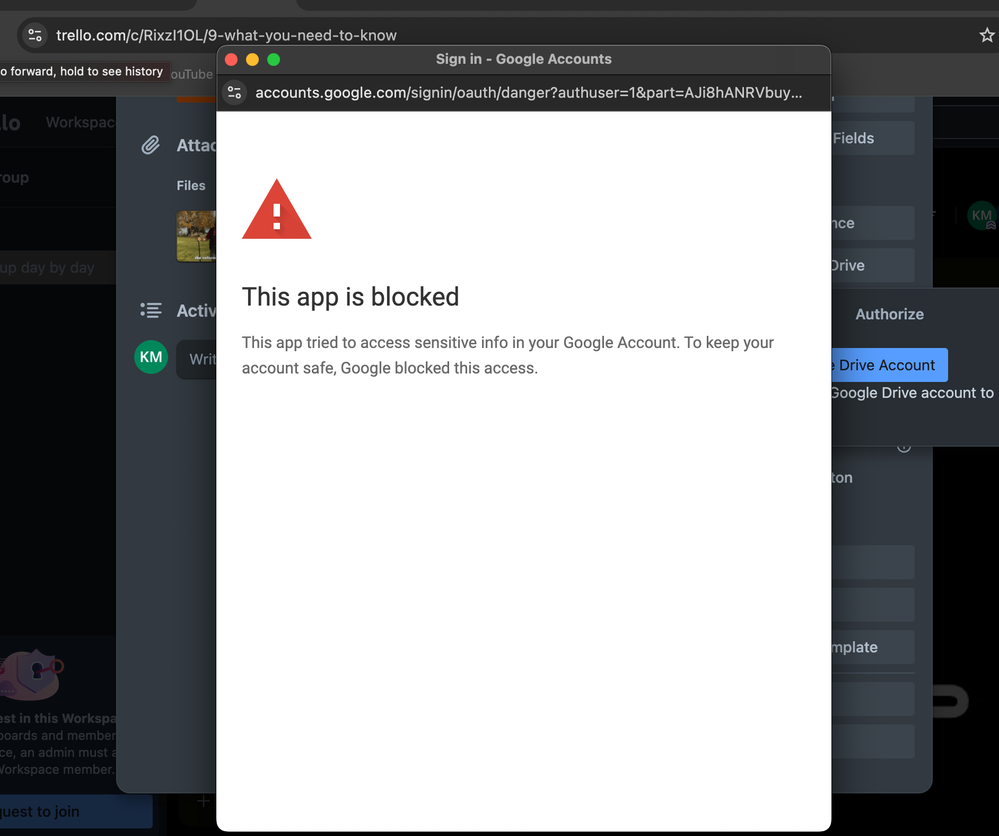This screenshot has height=836, width=999.
Task: Bookmark the Trello page with the star icon
Action: 987,35
